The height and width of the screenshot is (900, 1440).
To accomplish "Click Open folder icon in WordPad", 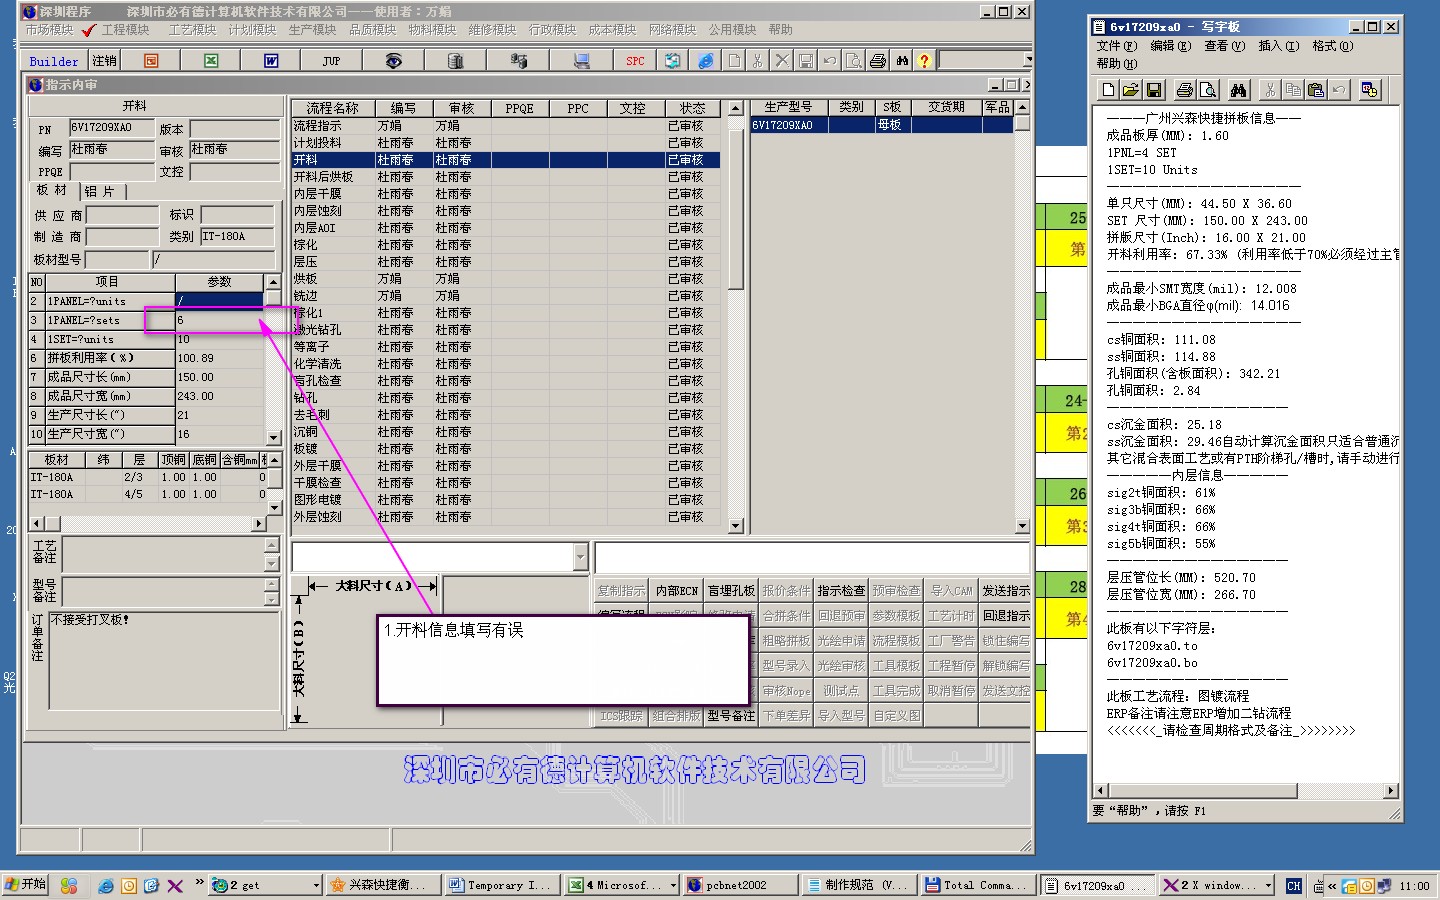I will 1130,90.
